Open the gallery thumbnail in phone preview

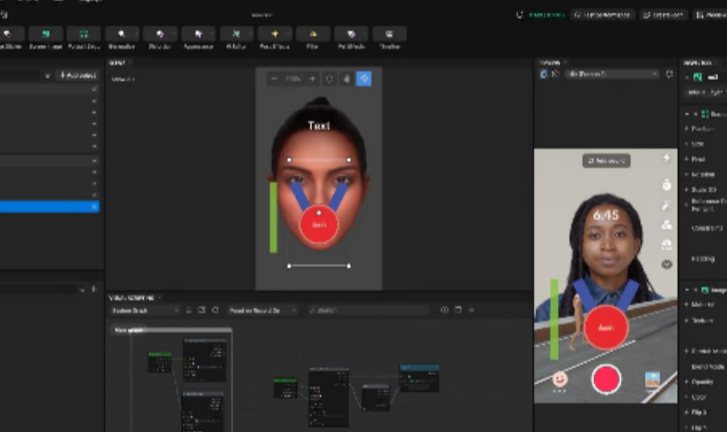pos(652,379)
